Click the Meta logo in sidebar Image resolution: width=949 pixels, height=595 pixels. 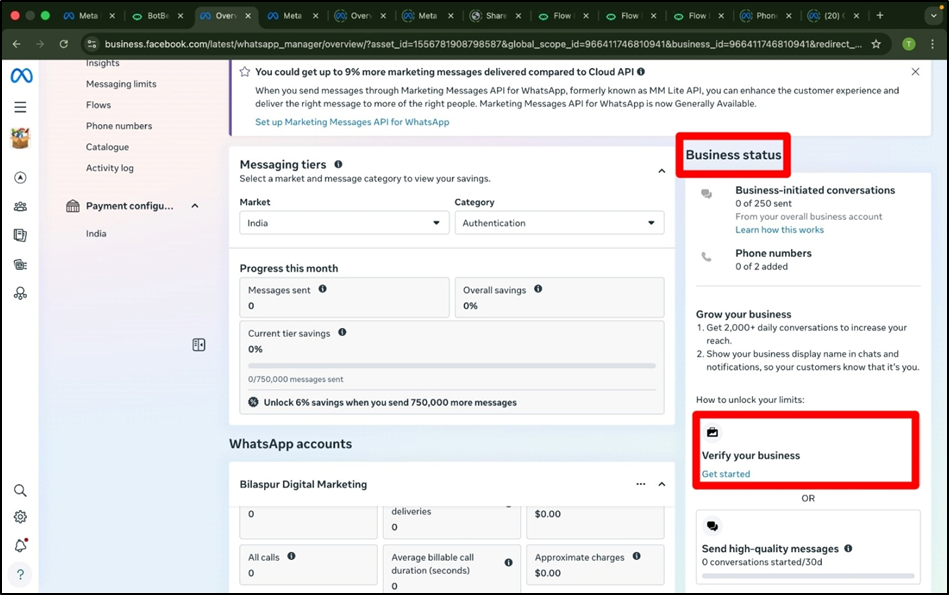(x=20, y=77)
